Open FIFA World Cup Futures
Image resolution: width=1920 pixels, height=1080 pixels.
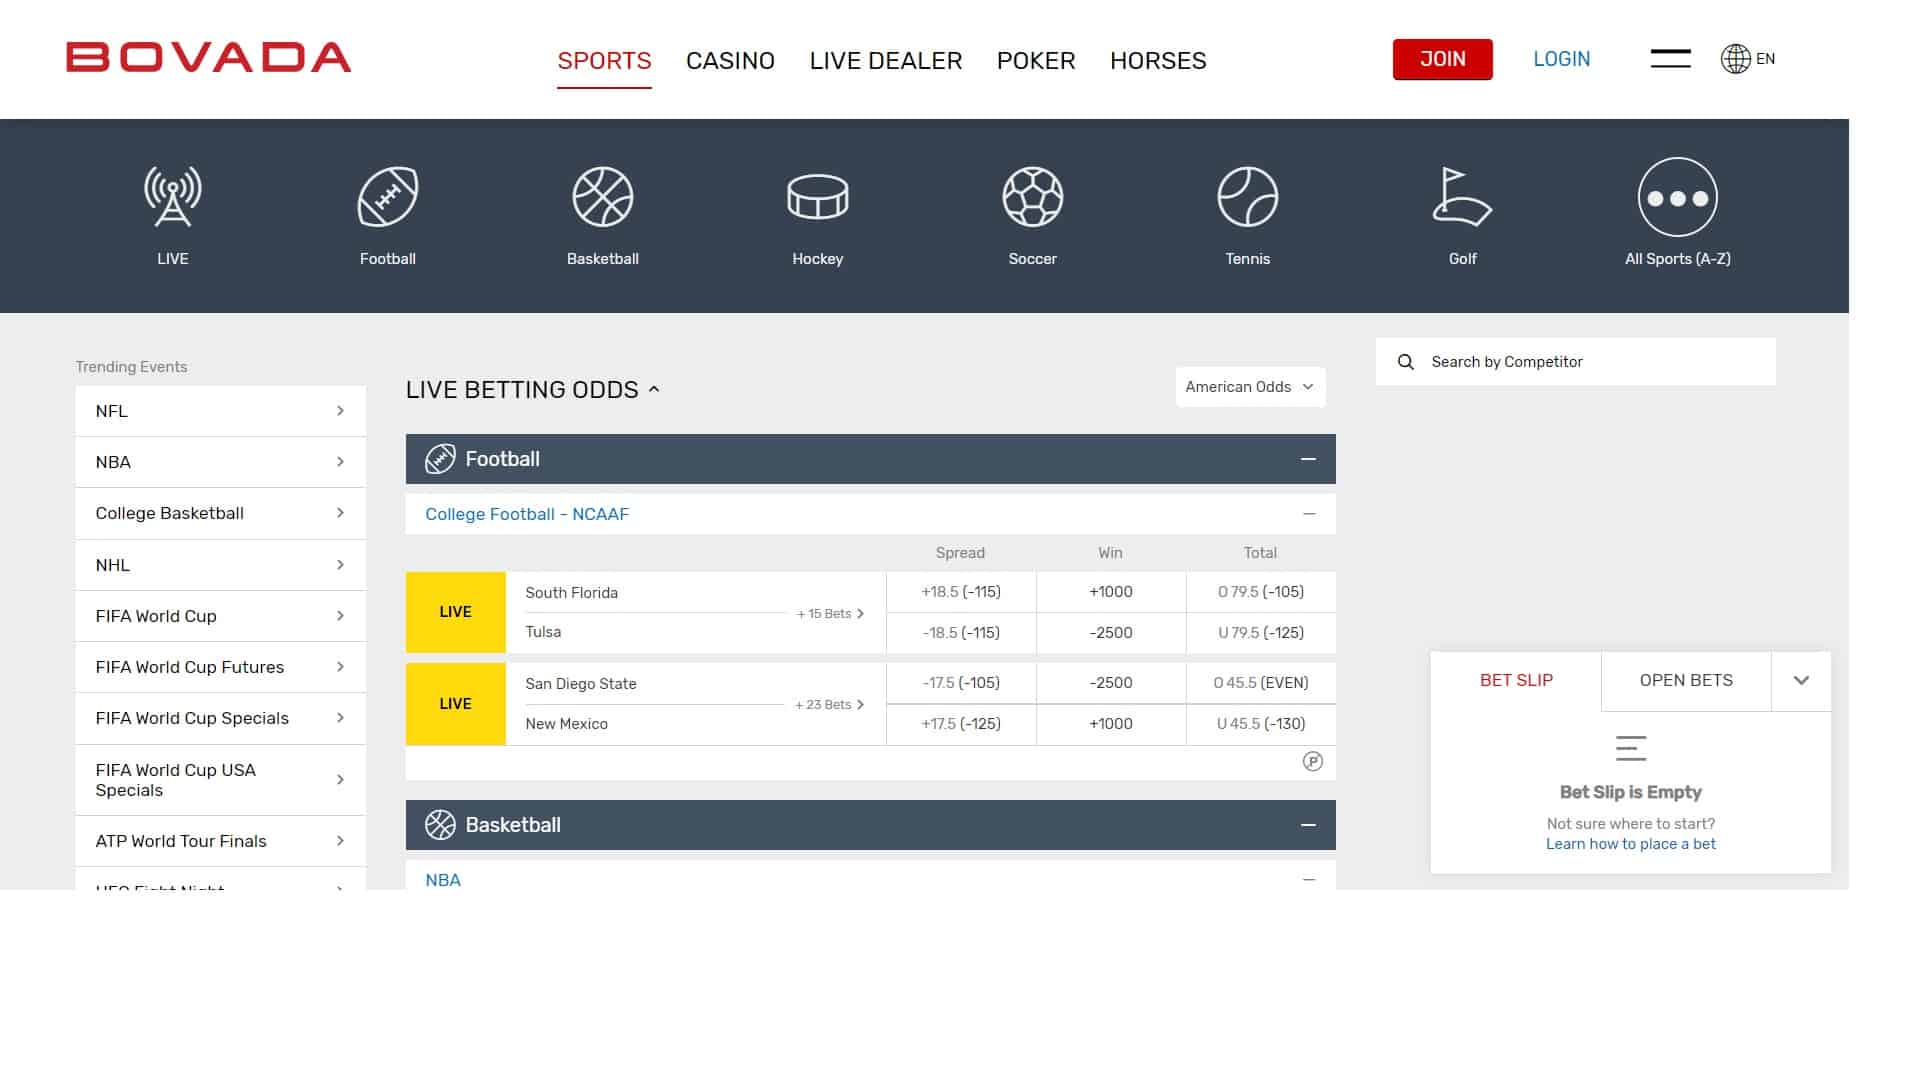point(220,667)
